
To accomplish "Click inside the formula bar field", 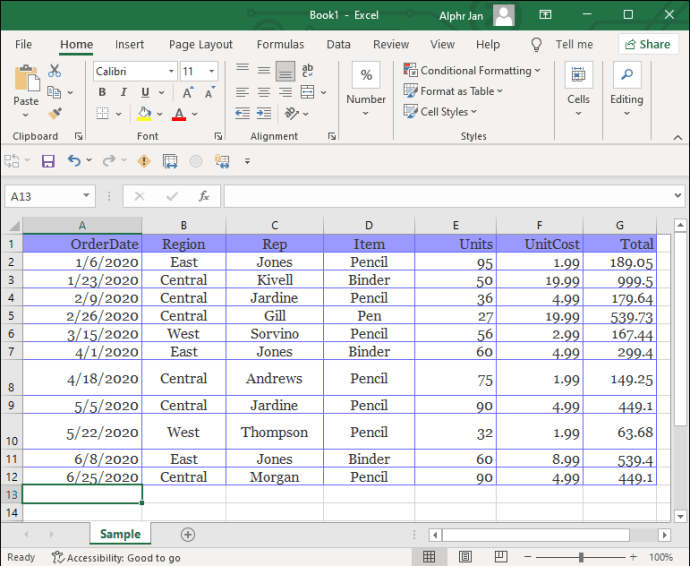I will click(440, 196).
